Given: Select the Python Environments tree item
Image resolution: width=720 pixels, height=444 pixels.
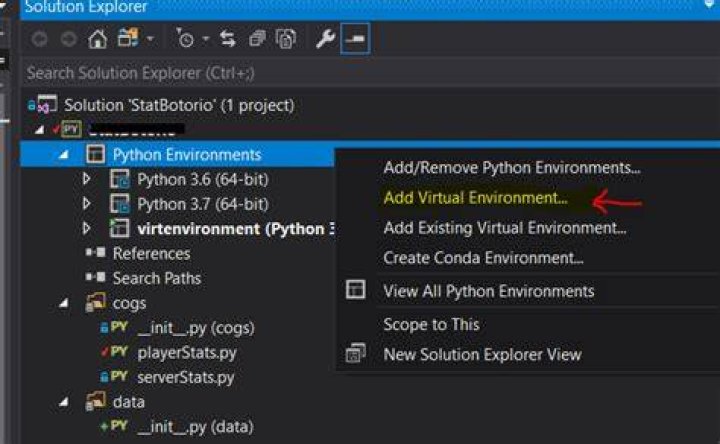Looking at the screenshot, I should 187,155.
